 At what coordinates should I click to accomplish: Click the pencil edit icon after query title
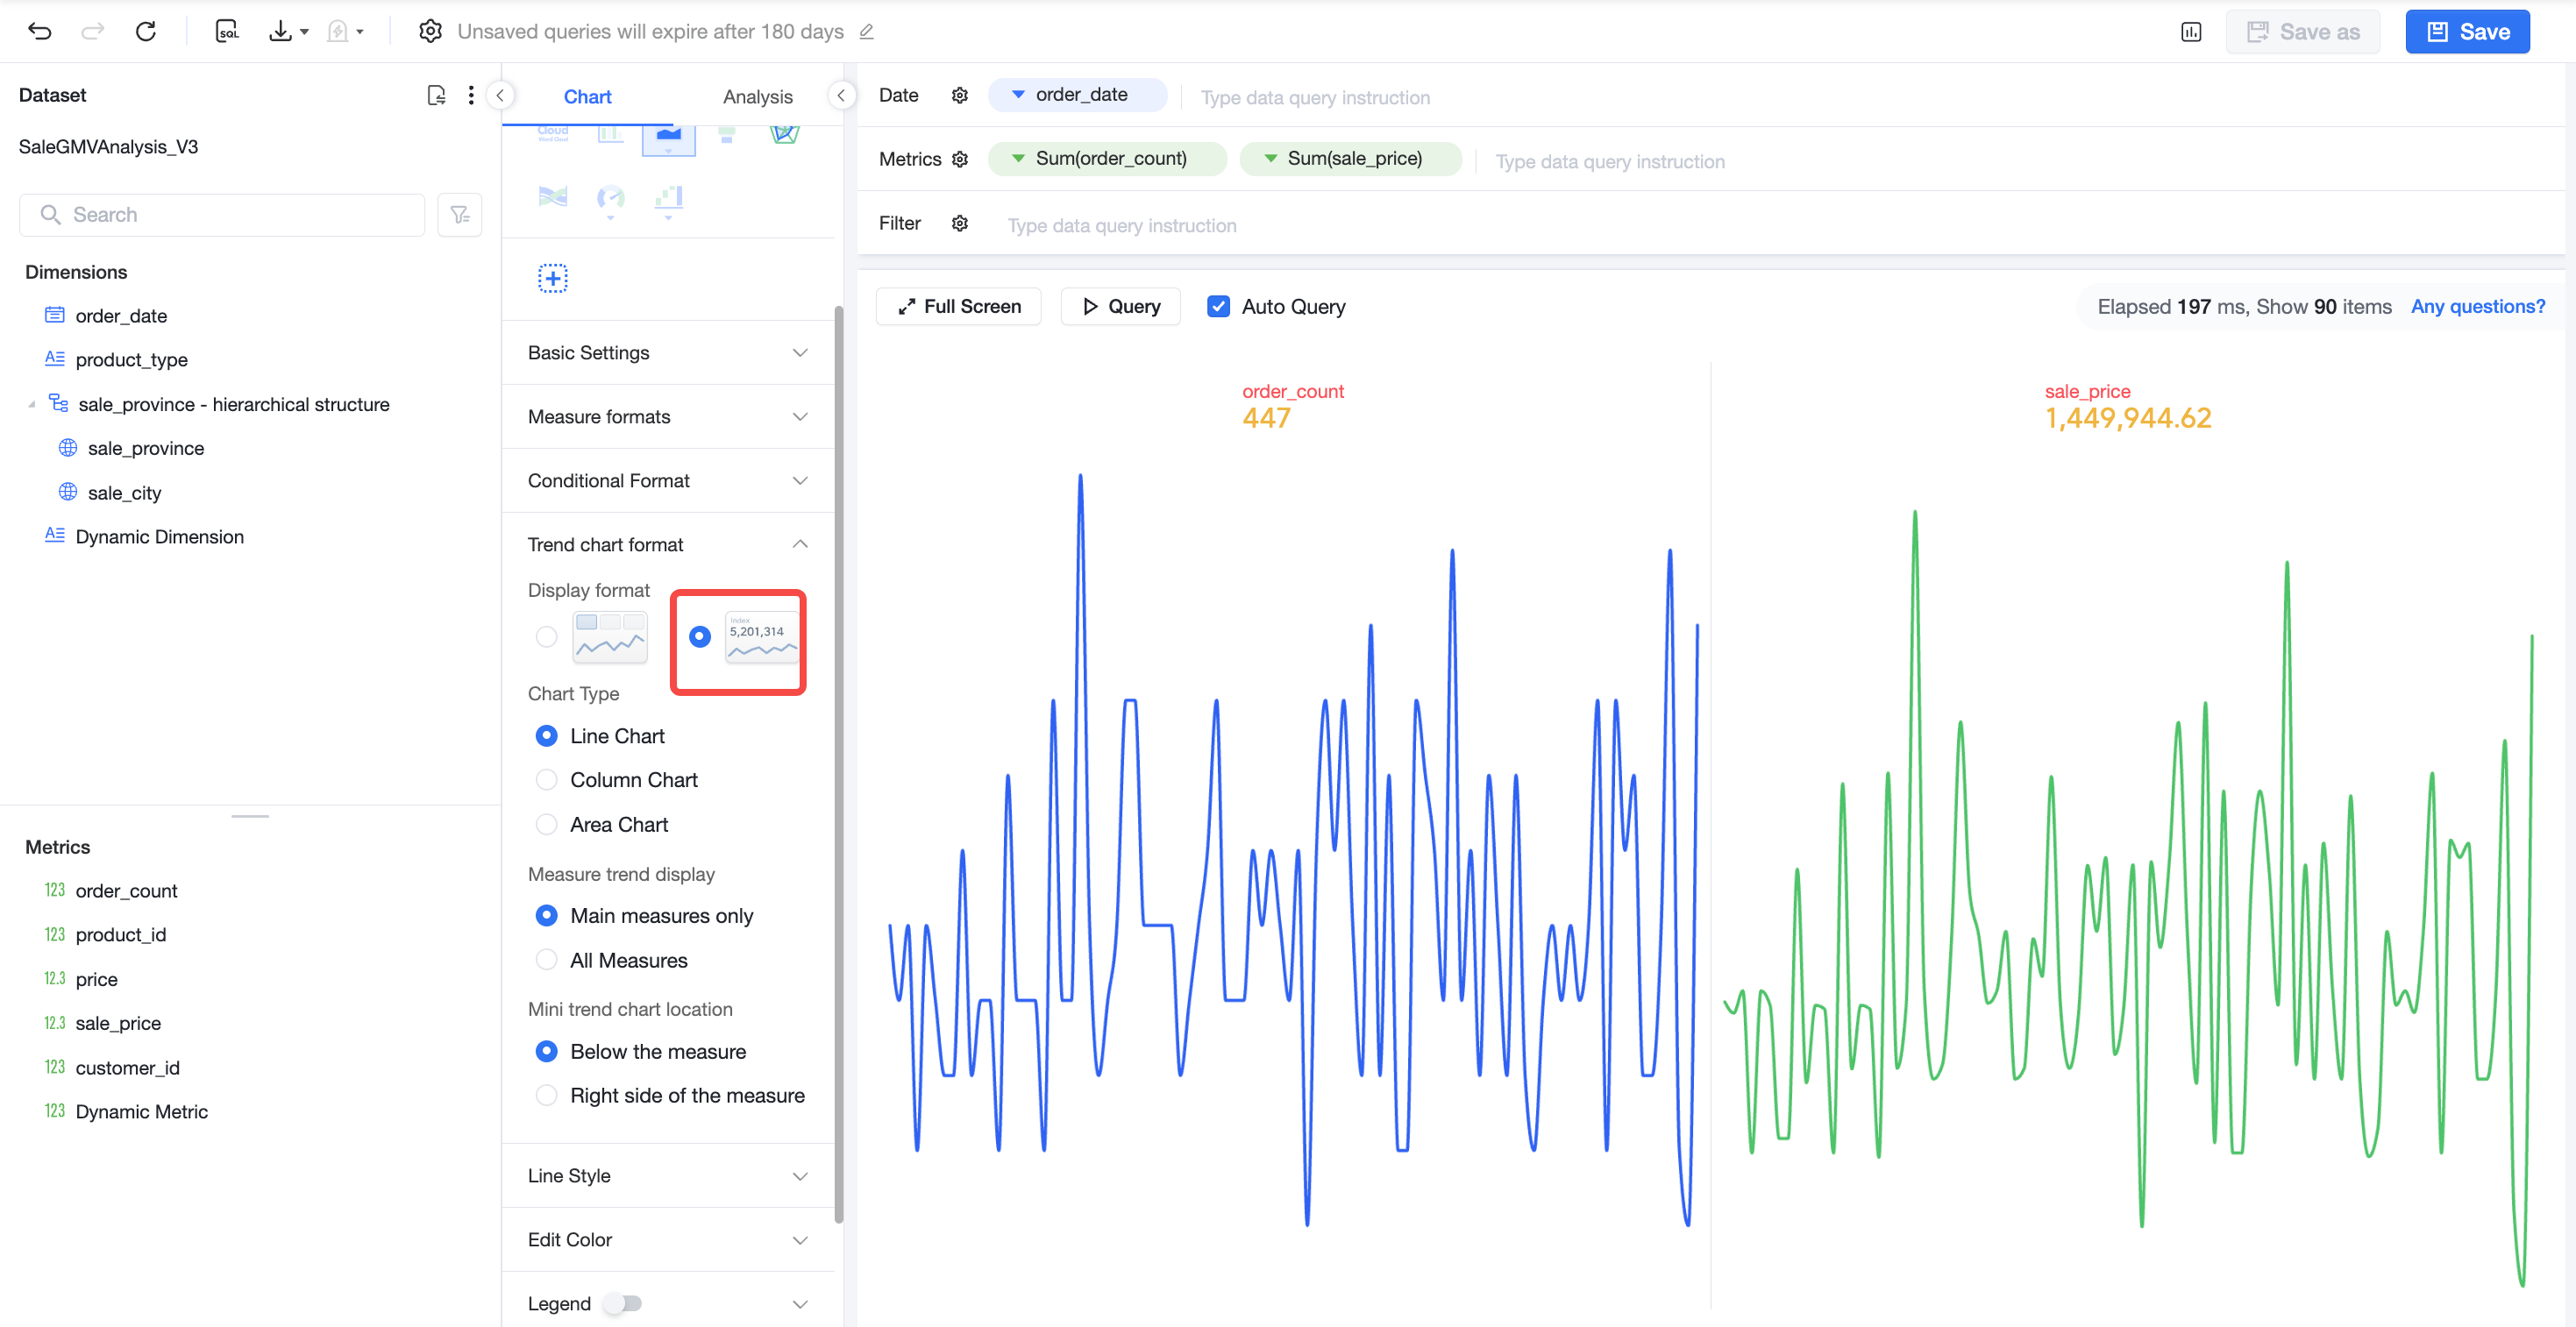[x=866, y=32]
